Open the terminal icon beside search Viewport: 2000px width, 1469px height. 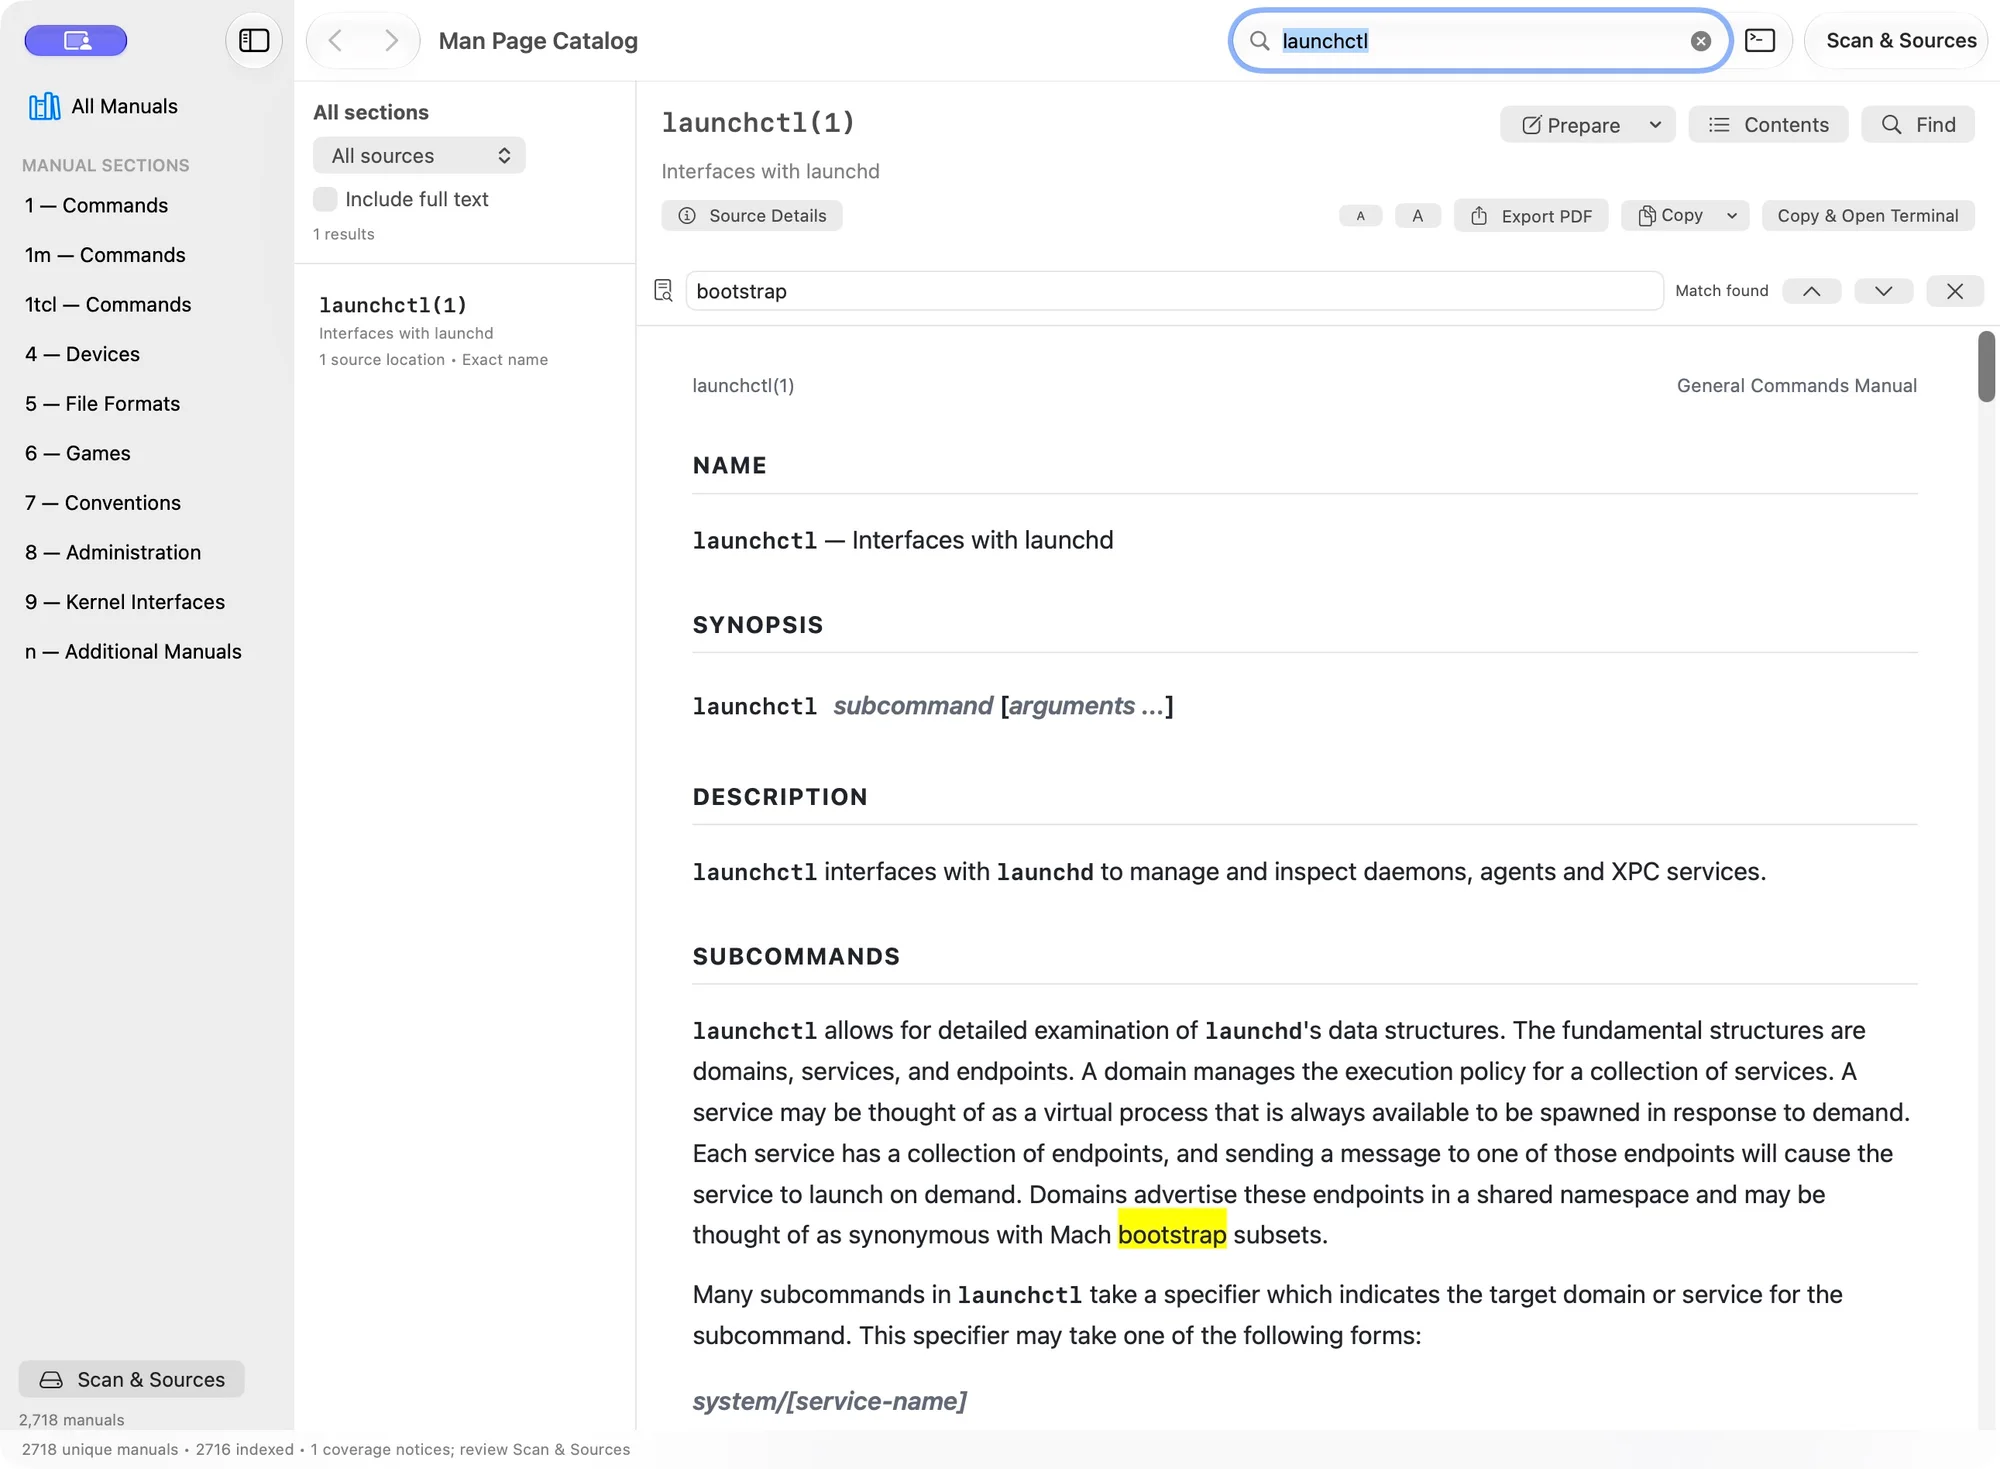click(1760, 41)
